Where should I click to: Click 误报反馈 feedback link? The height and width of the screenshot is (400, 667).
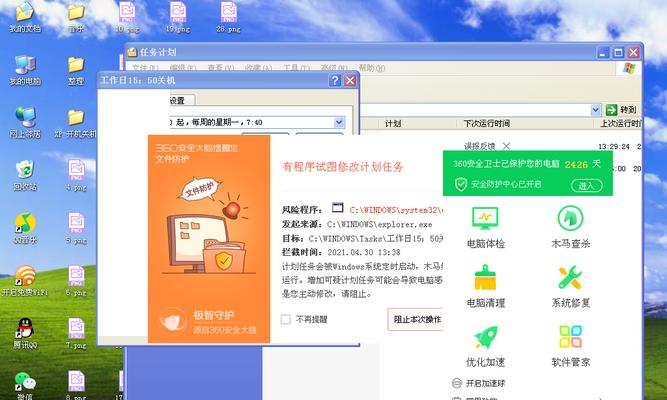tap(479, 146)
